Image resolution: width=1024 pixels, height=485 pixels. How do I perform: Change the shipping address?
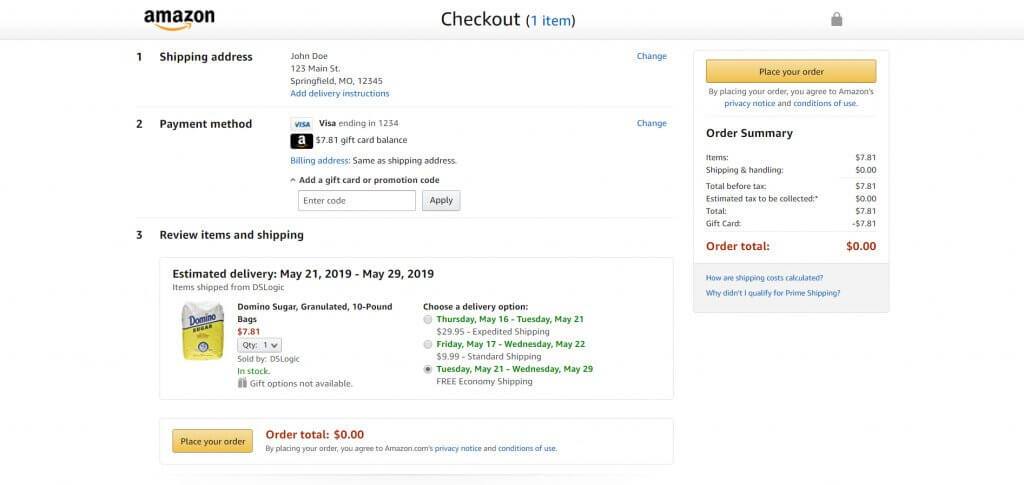point(651,56)
